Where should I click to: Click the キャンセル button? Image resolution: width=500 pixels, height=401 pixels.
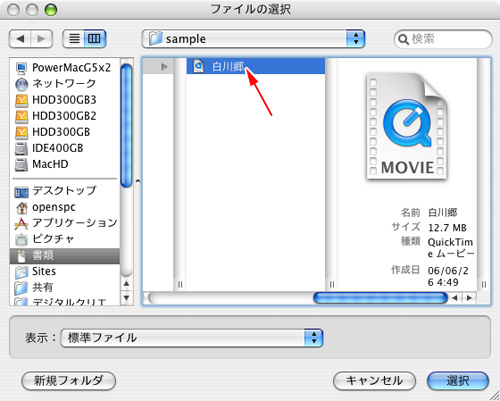pyautogui.click(x=374, y=381)
